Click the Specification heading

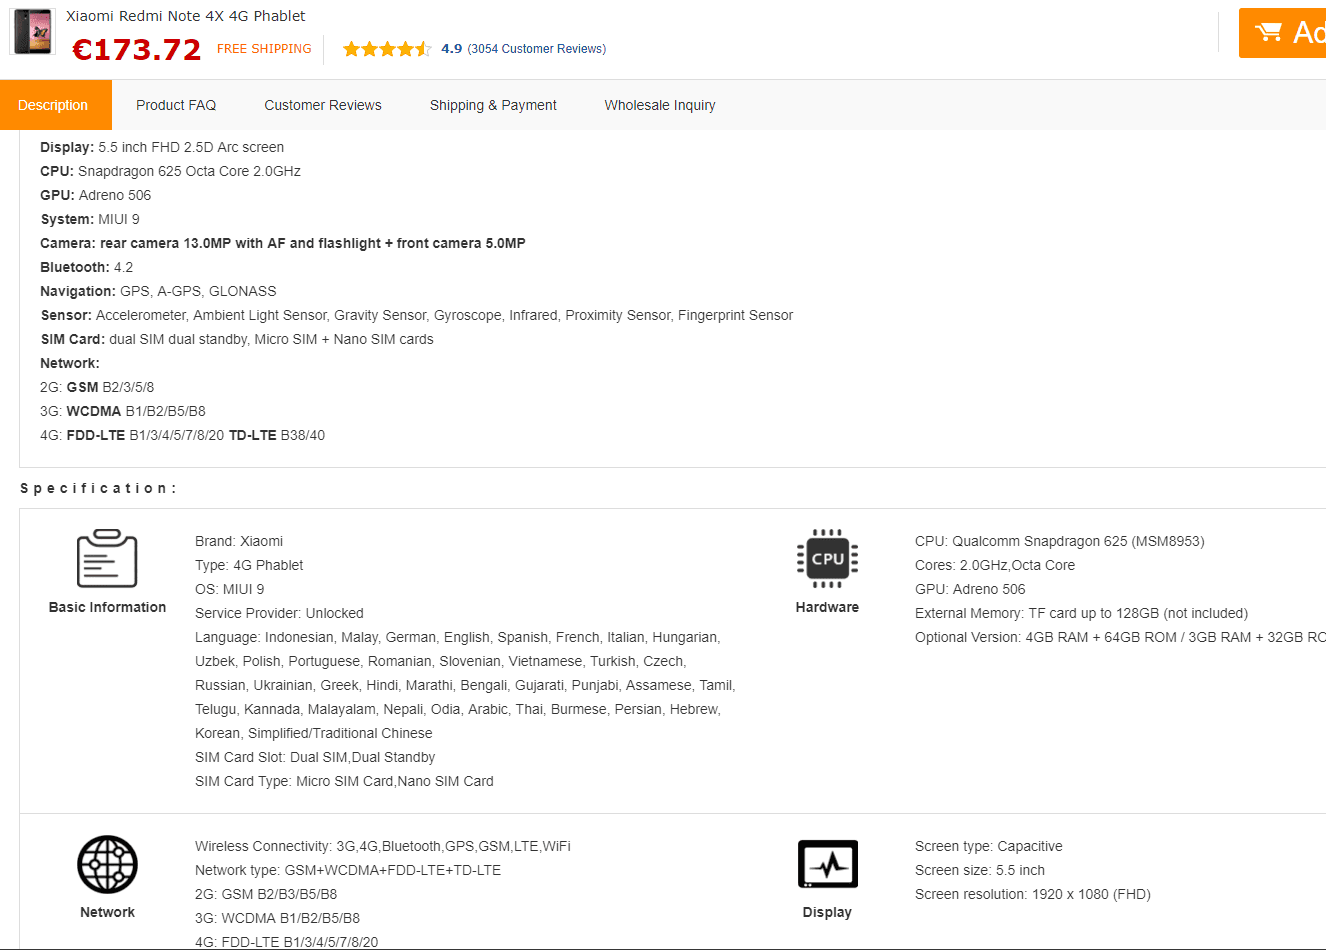pos(98,488)
